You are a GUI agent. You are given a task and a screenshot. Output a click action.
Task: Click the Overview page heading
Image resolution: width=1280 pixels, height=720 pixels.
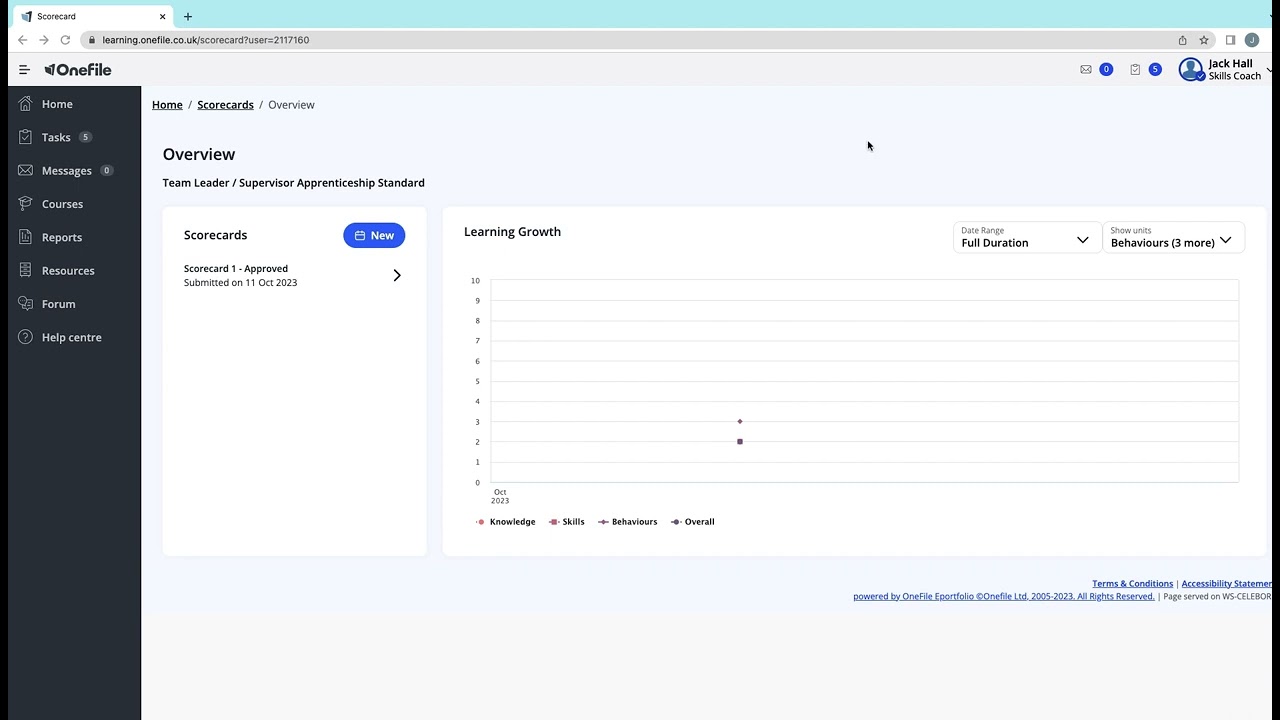tap(199, 154)
